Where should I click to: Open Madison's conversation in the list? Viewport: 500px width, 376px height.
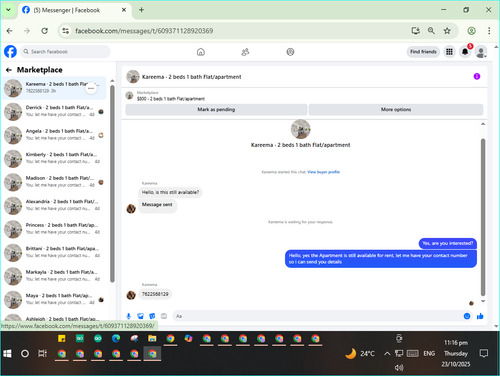click(x=54, y=182)
